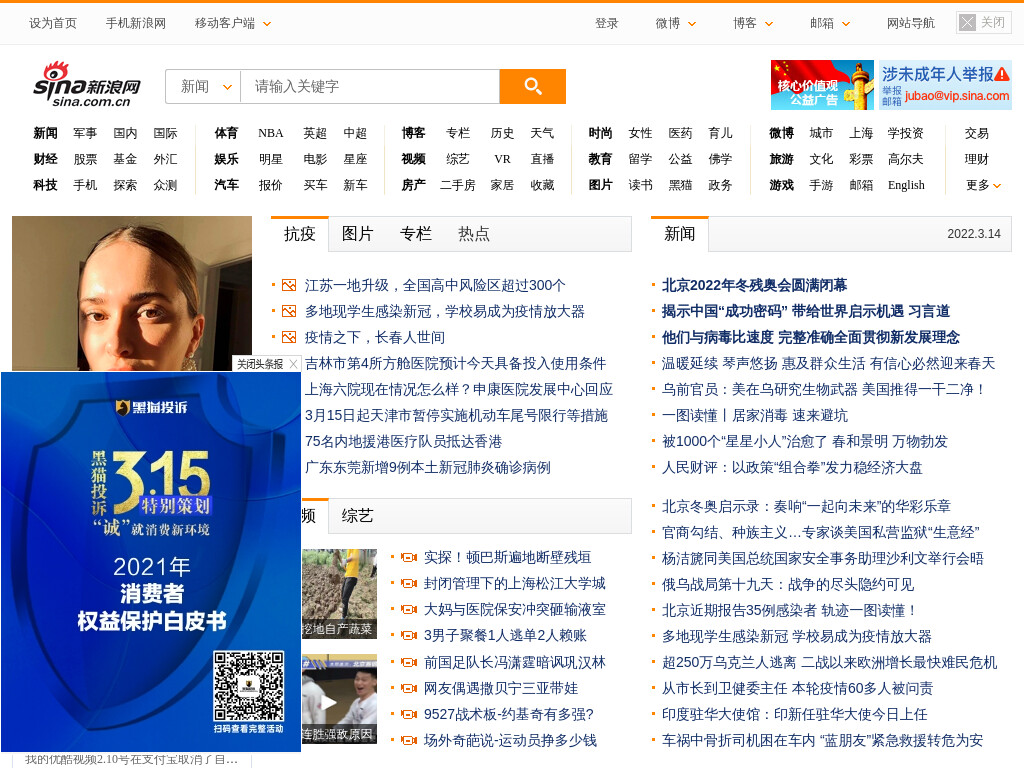Open the VR navigation link
This screenshot has width=1024, height=768.
pos(502,159)
